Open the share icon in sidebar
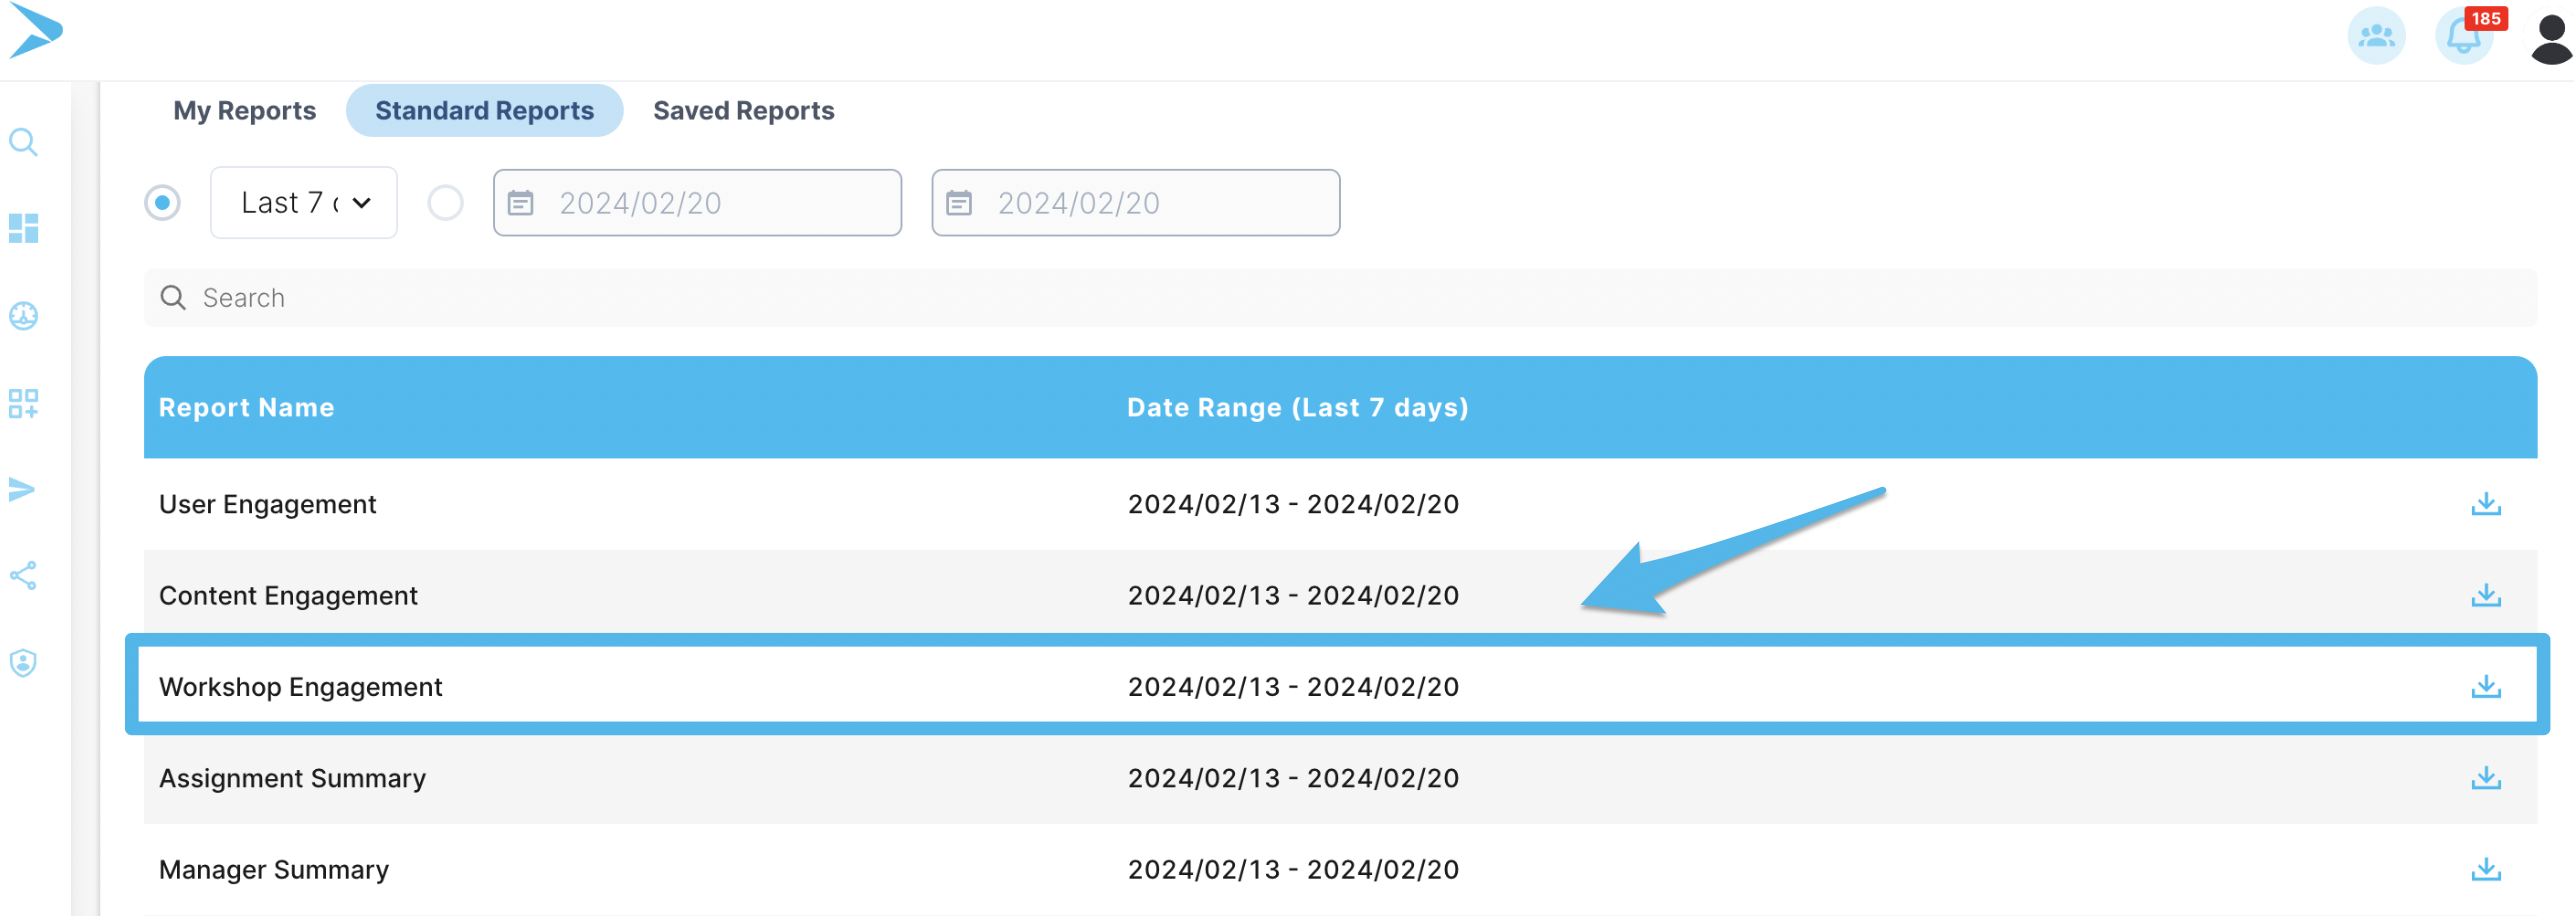 pyautogui.click(x=23, y=576)
